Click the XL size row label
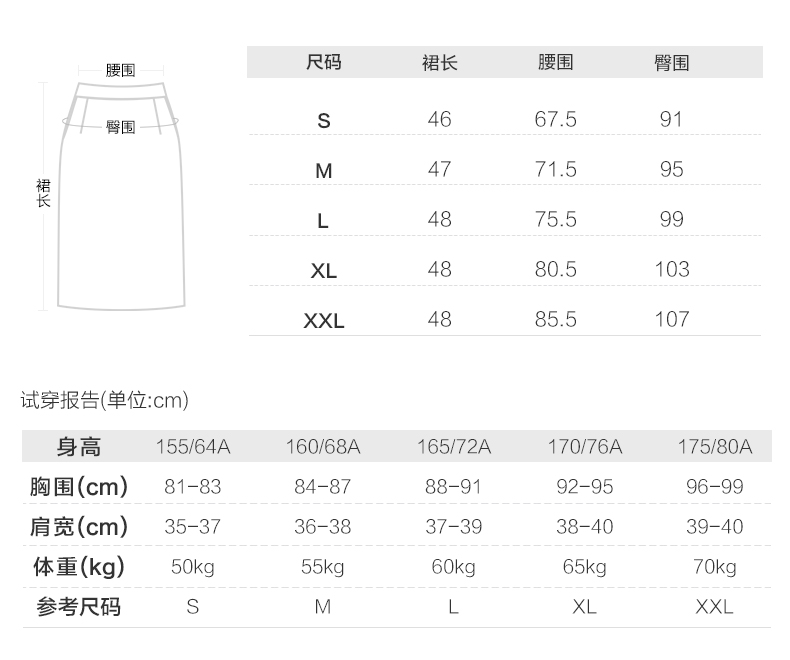 coord(323,271)
